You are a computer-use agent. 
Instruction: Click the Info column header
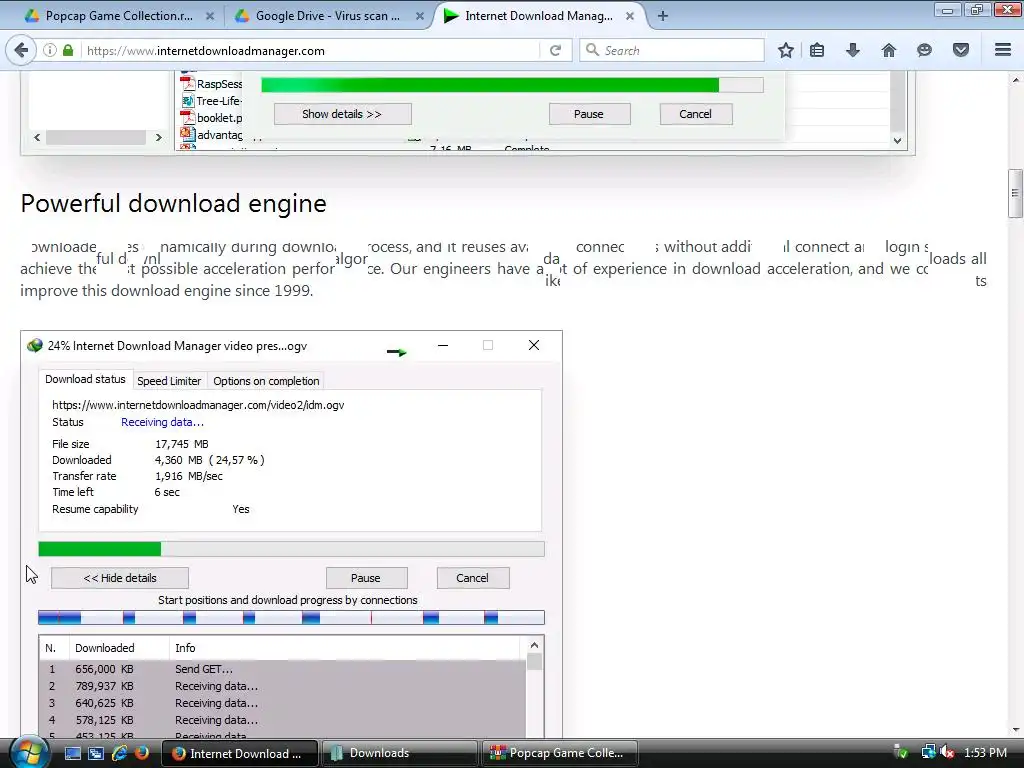coord(346,648)
